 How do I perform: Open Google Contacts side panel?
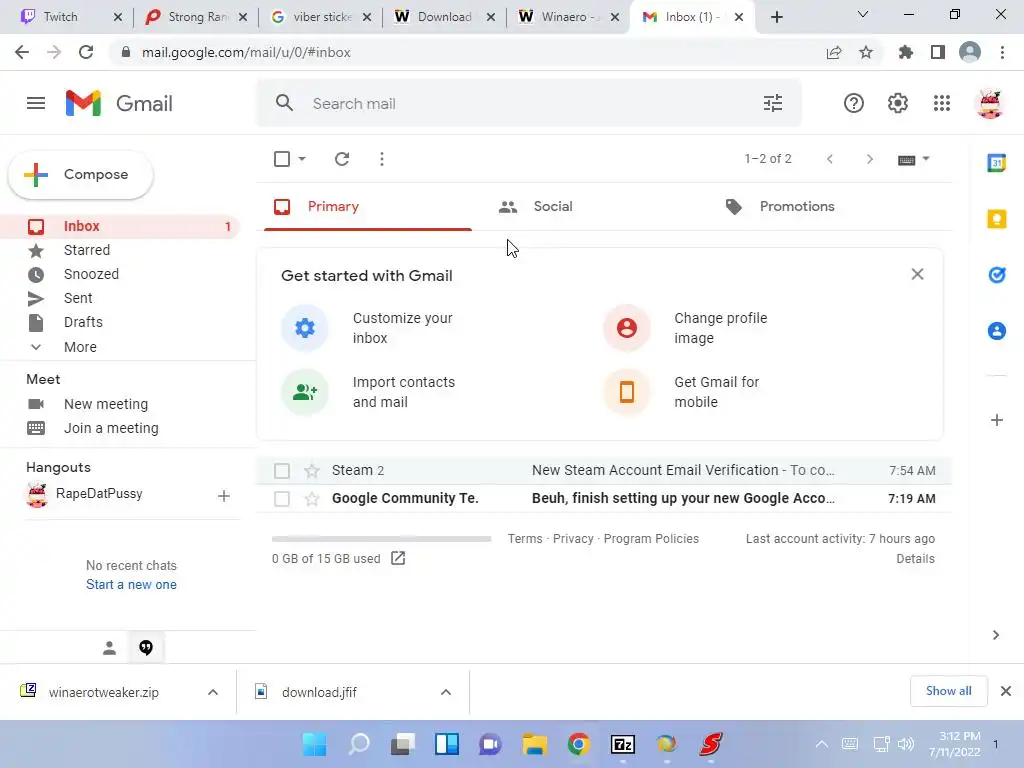(x=997, y=331)
